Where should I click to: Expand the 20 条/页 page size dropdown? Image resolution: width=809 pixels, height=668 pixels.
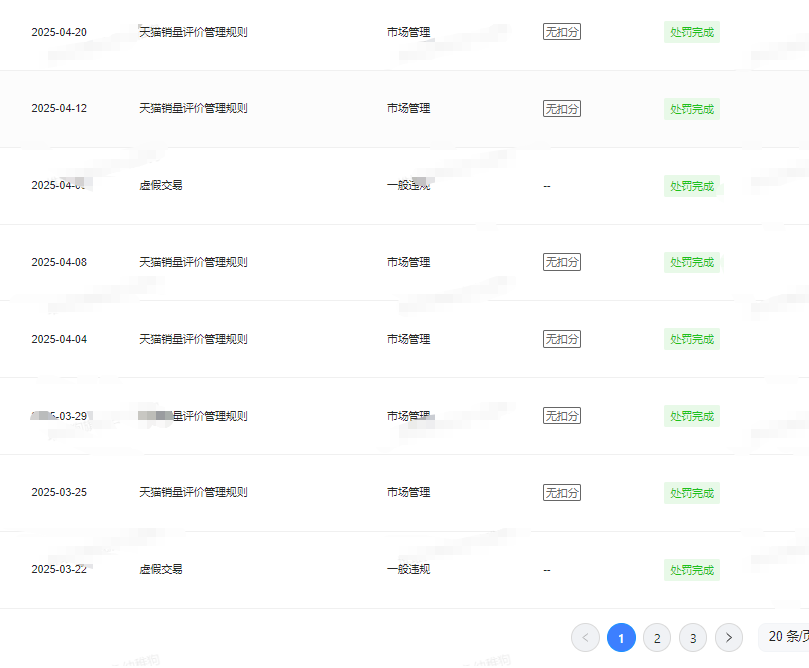tap(787, 636)
